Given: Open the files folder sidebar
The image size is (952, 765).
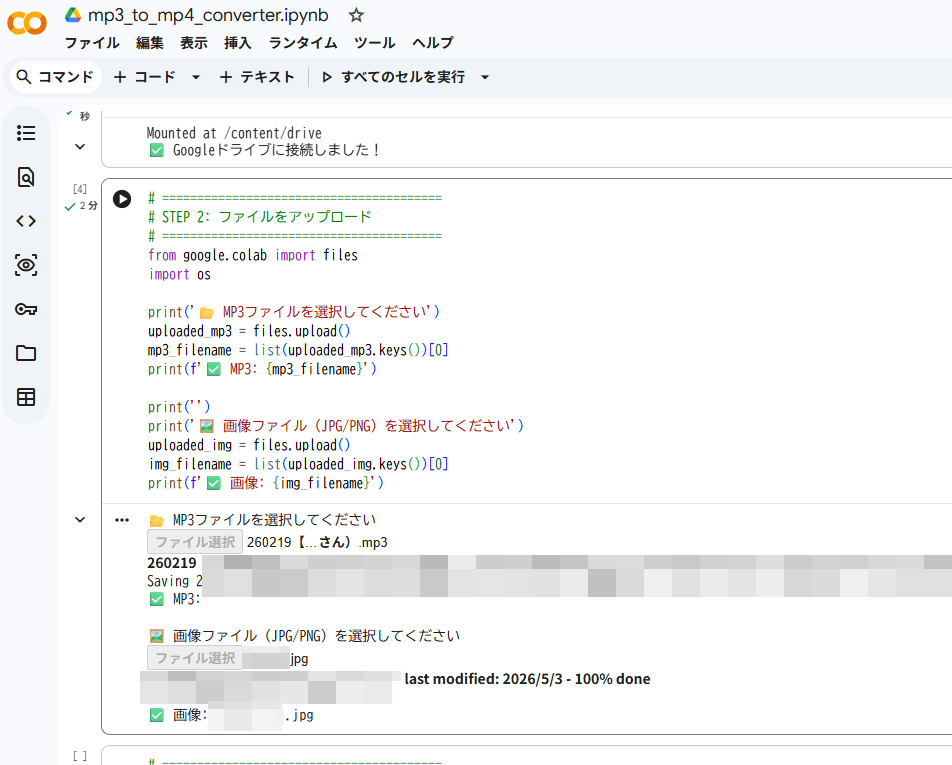Looking at the screenshot, I should click(x=26, y=353).
